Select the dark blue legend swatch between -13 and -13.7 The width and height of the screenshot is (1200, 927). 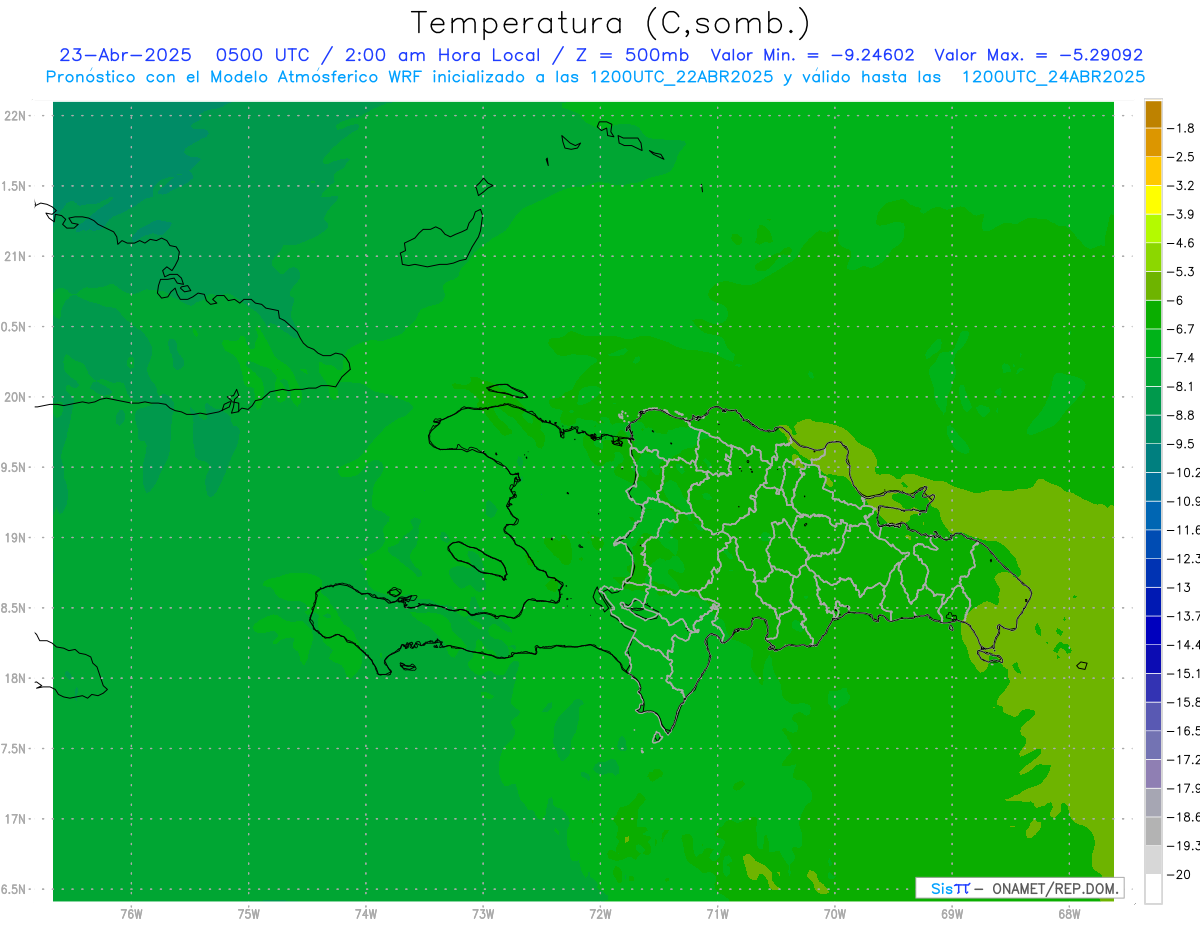(x=1153, y=602)
